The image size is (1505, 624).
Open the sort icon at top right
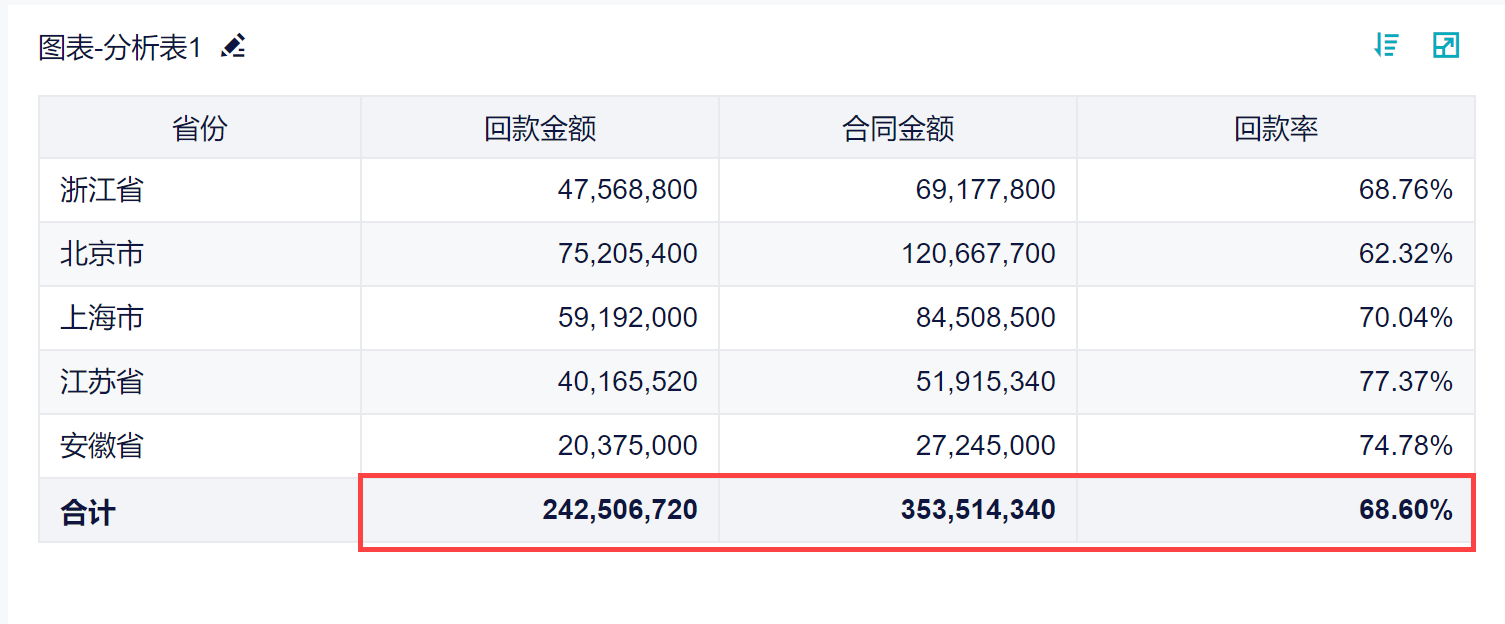(x=1386, y=45)
